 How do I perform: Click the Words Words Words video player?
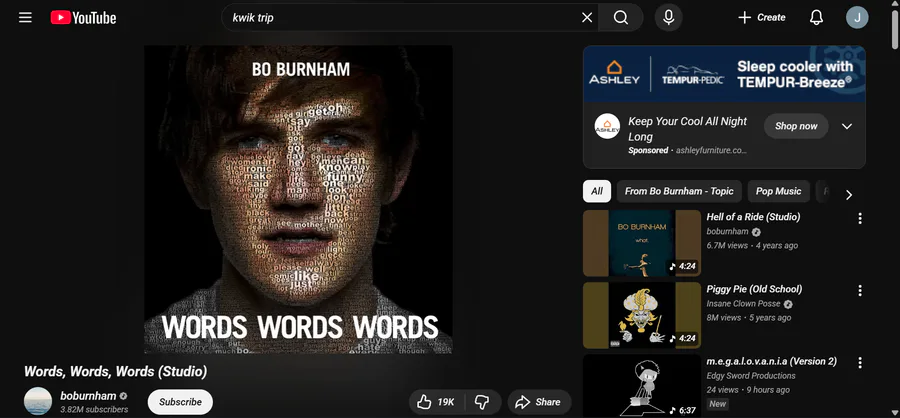[298, 199]
